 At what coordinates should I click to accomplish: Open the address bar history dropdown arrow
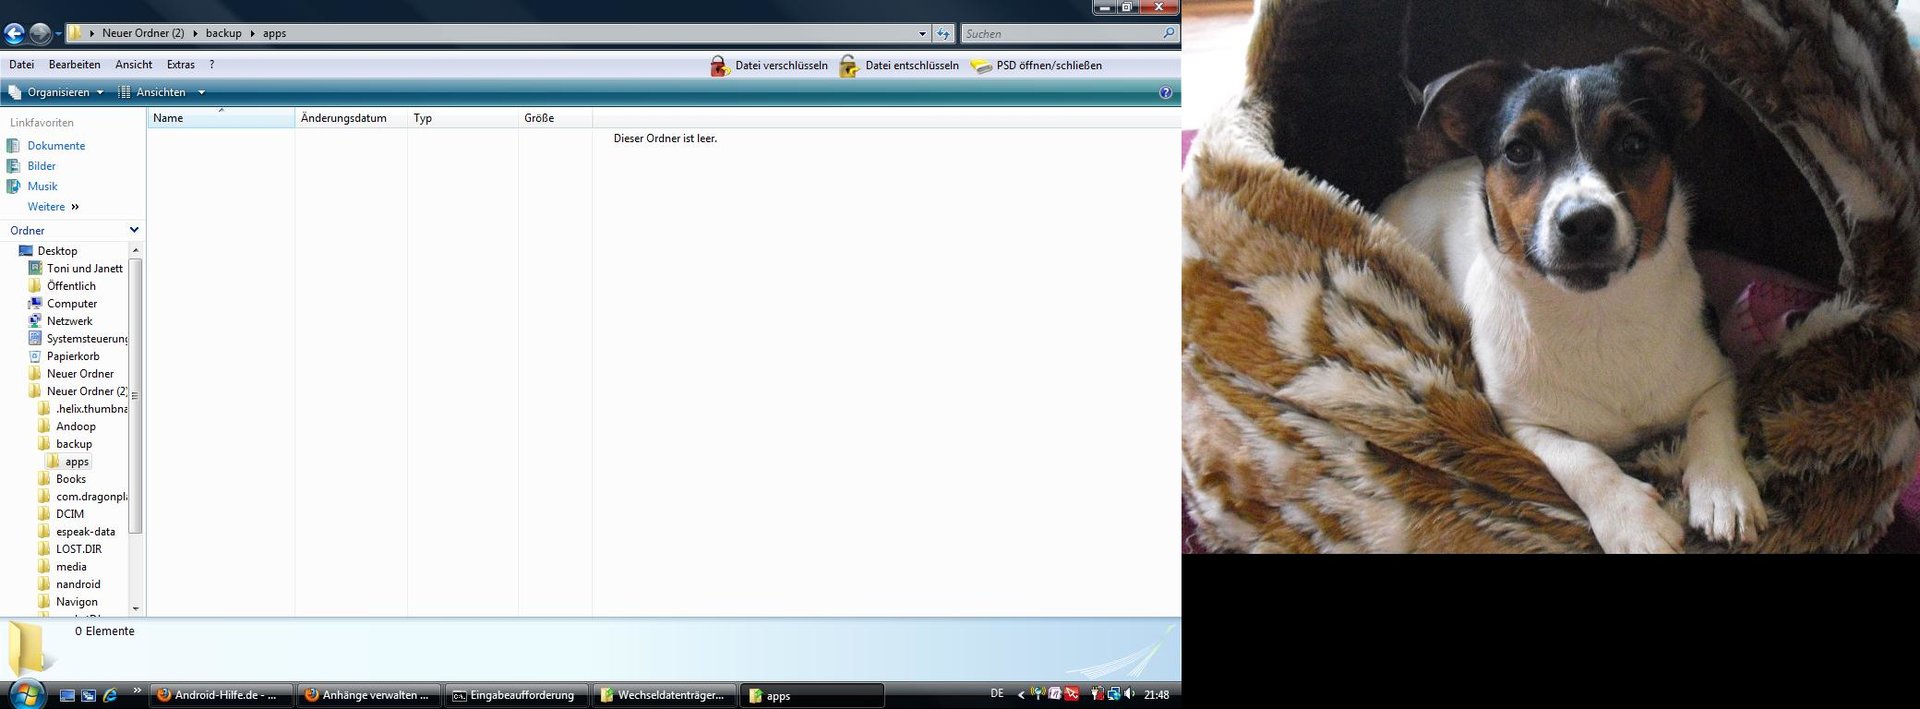point(922,33)
